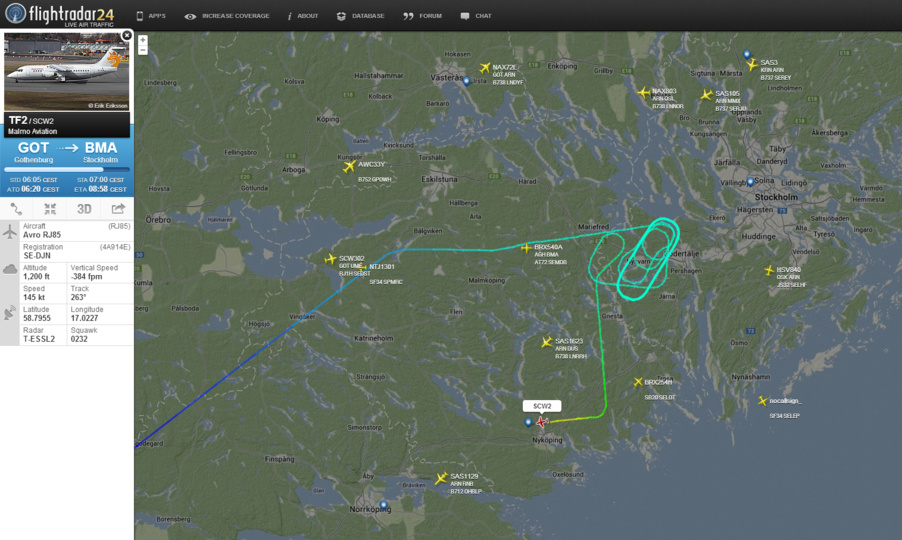Click the Increase Coverage link
902x540 pixels.
pos(227,16)
